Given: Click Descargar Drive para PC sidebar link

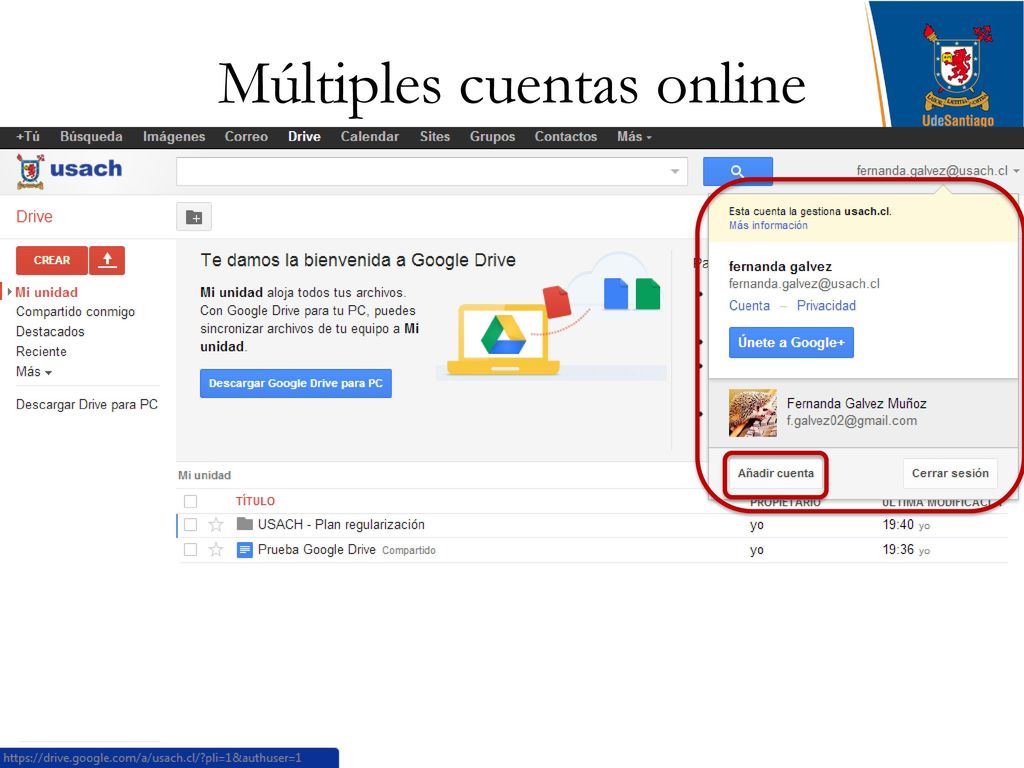Looking at the screenshot, I should click(87, 405).
